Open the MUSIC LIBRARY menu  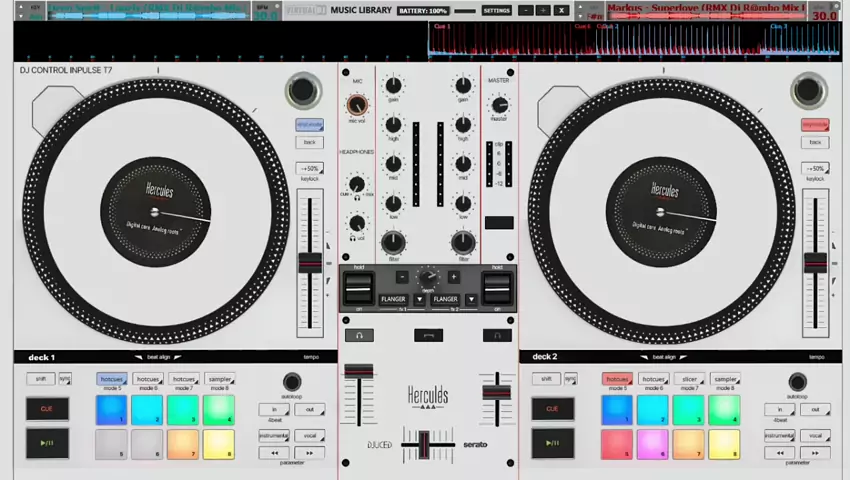click(361, 10)
